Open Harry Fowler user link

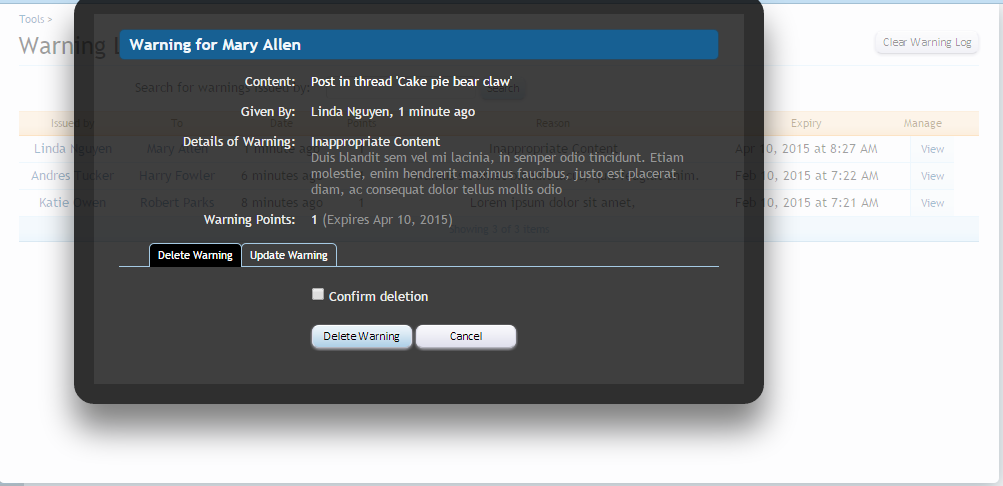177,175
